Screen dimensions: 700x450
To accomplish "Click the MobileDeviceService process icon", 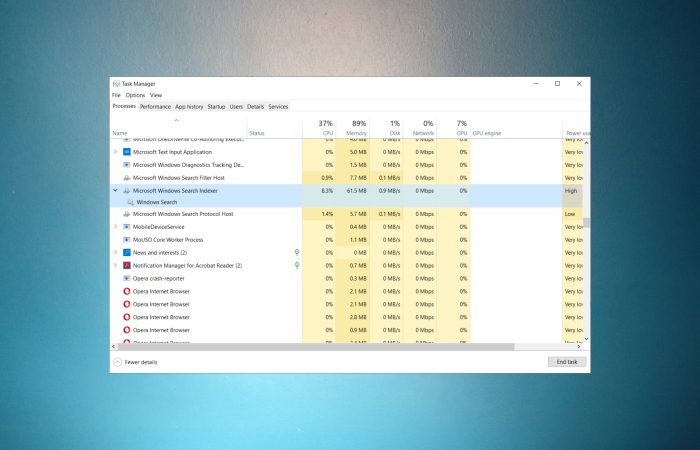I will (x=127, y=227).
